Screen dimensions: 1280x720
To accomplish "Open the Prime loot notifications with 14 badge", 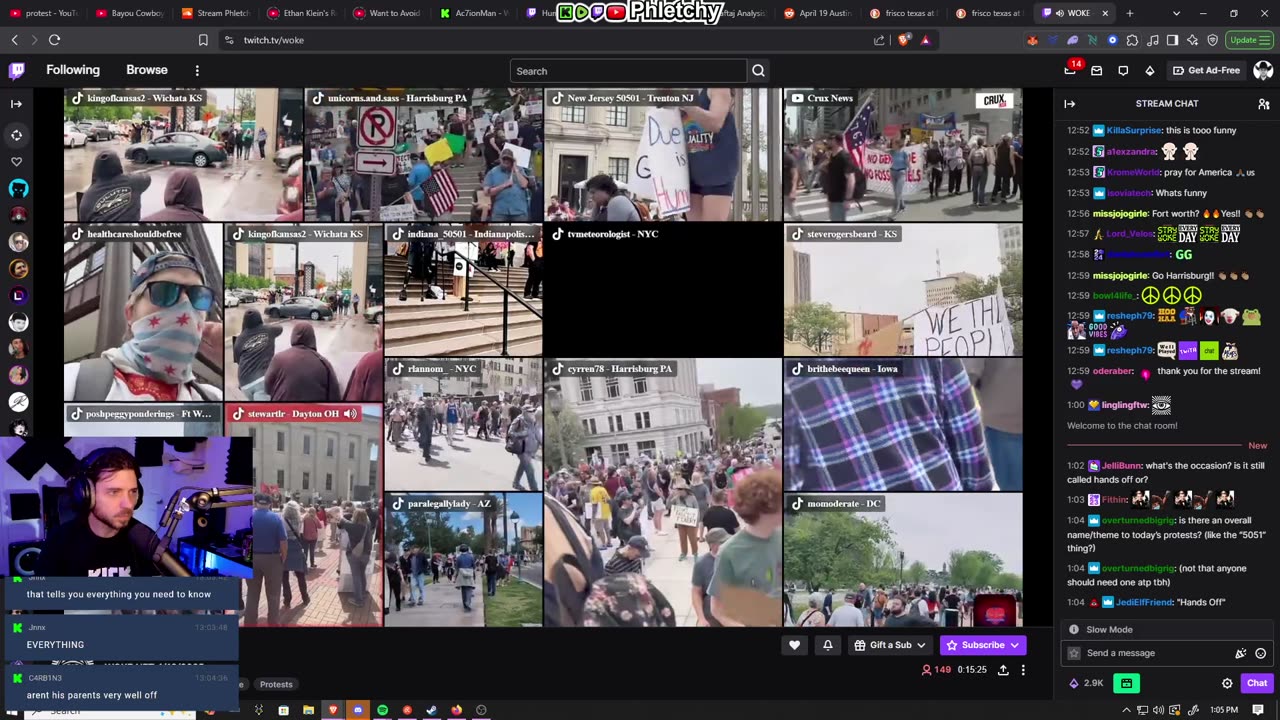I will [x=1070, y=70].
